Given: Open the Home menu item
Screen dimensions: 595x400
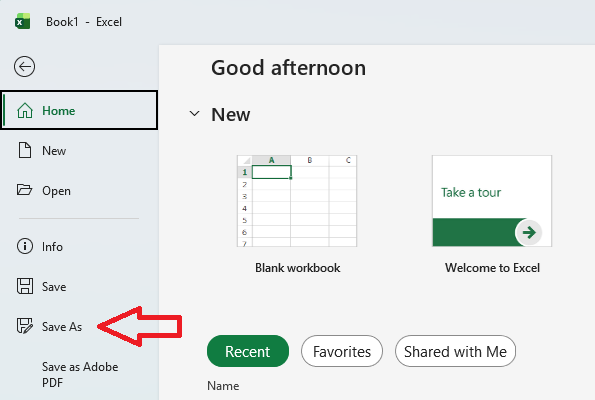Looking at the screenshot, I should 79,110.
